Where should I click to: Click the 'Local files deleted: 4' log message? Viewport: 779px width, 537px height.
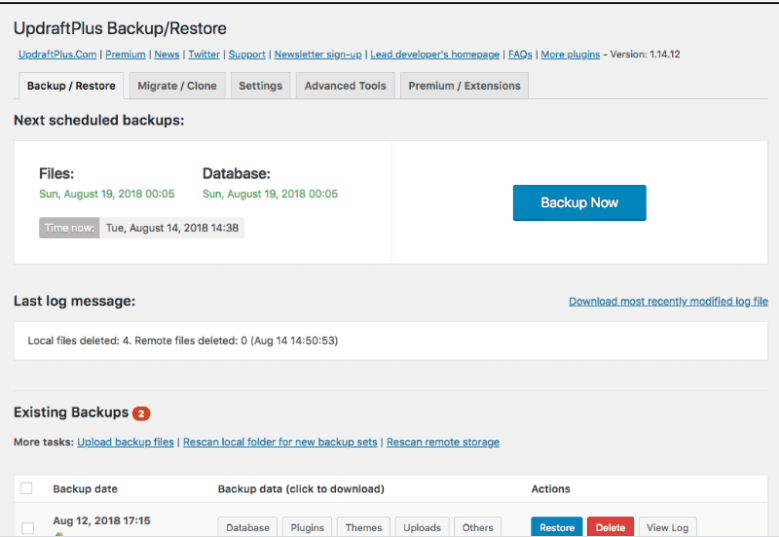183,341
